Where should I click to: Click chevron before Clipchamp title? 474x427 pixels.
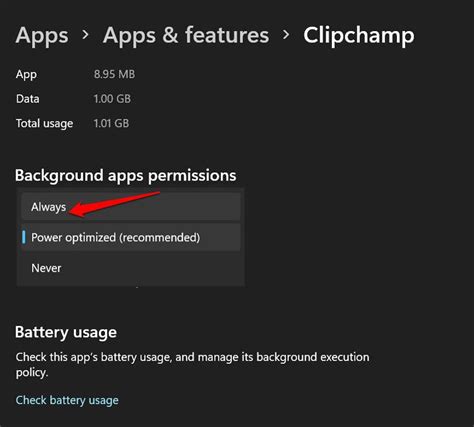pyautogui.click(x=286, y=34)
